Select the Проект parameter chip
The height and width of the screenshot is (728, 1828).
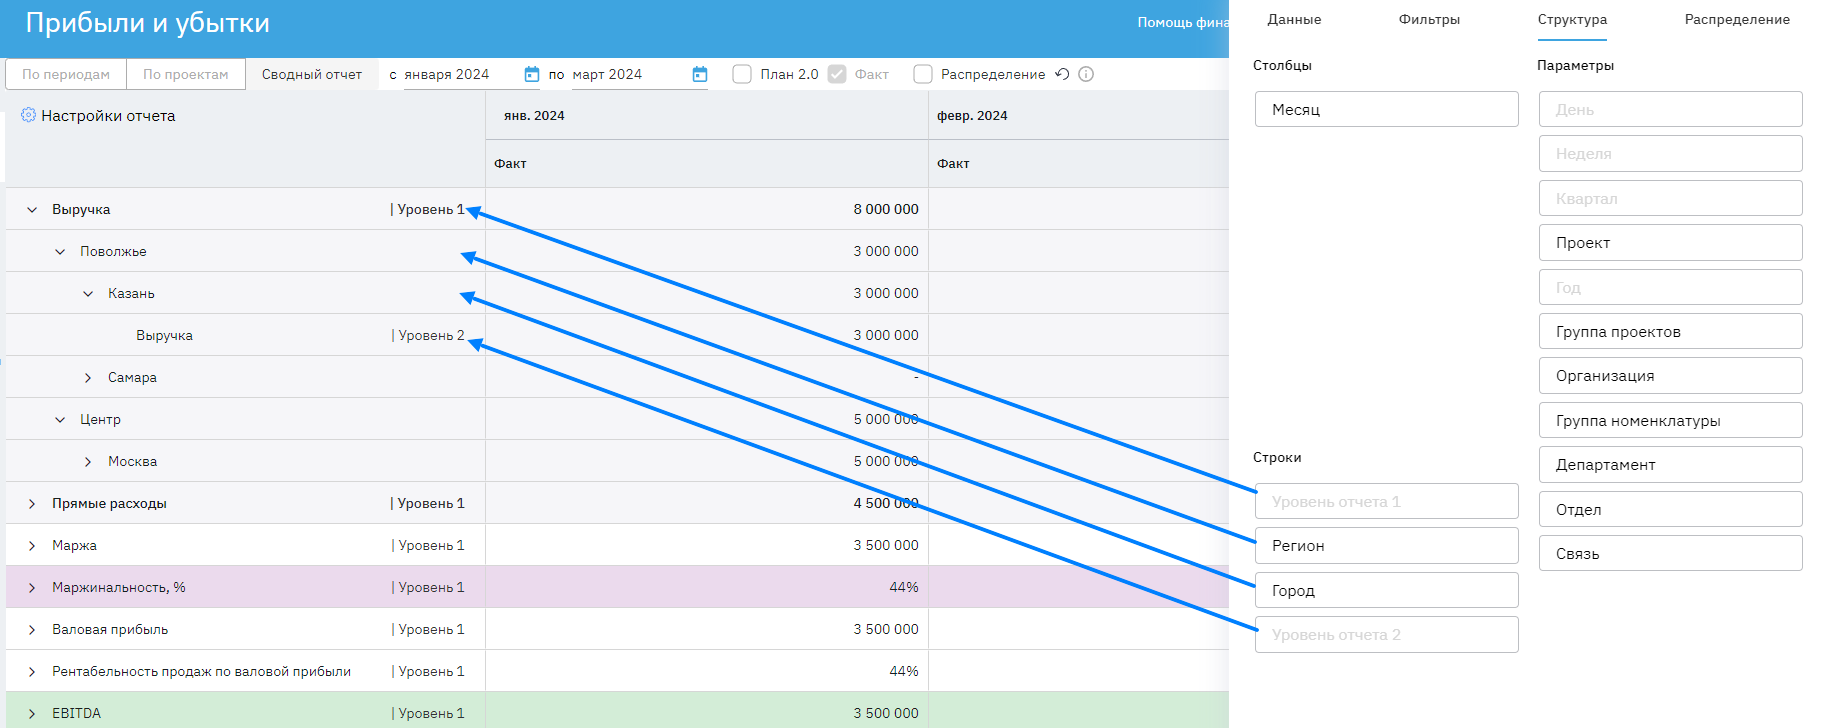(1670, 242)
